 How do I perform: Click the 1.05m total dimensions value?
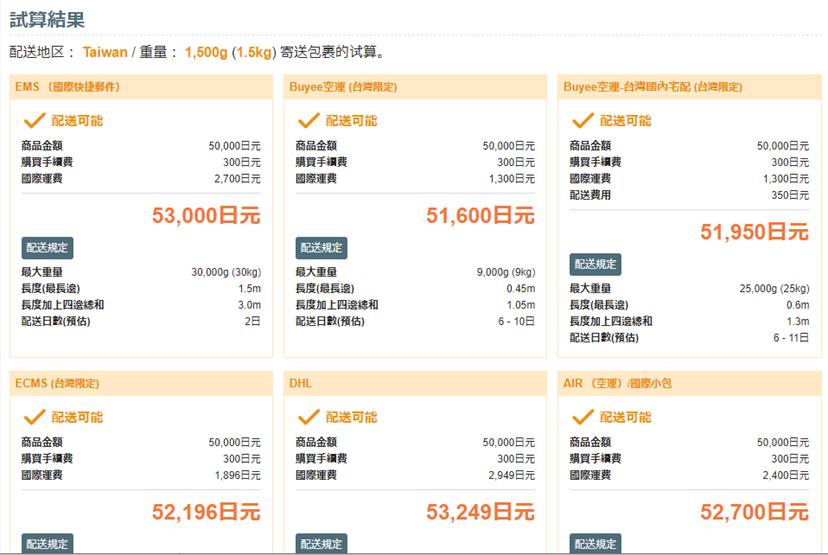pos(521,305)
